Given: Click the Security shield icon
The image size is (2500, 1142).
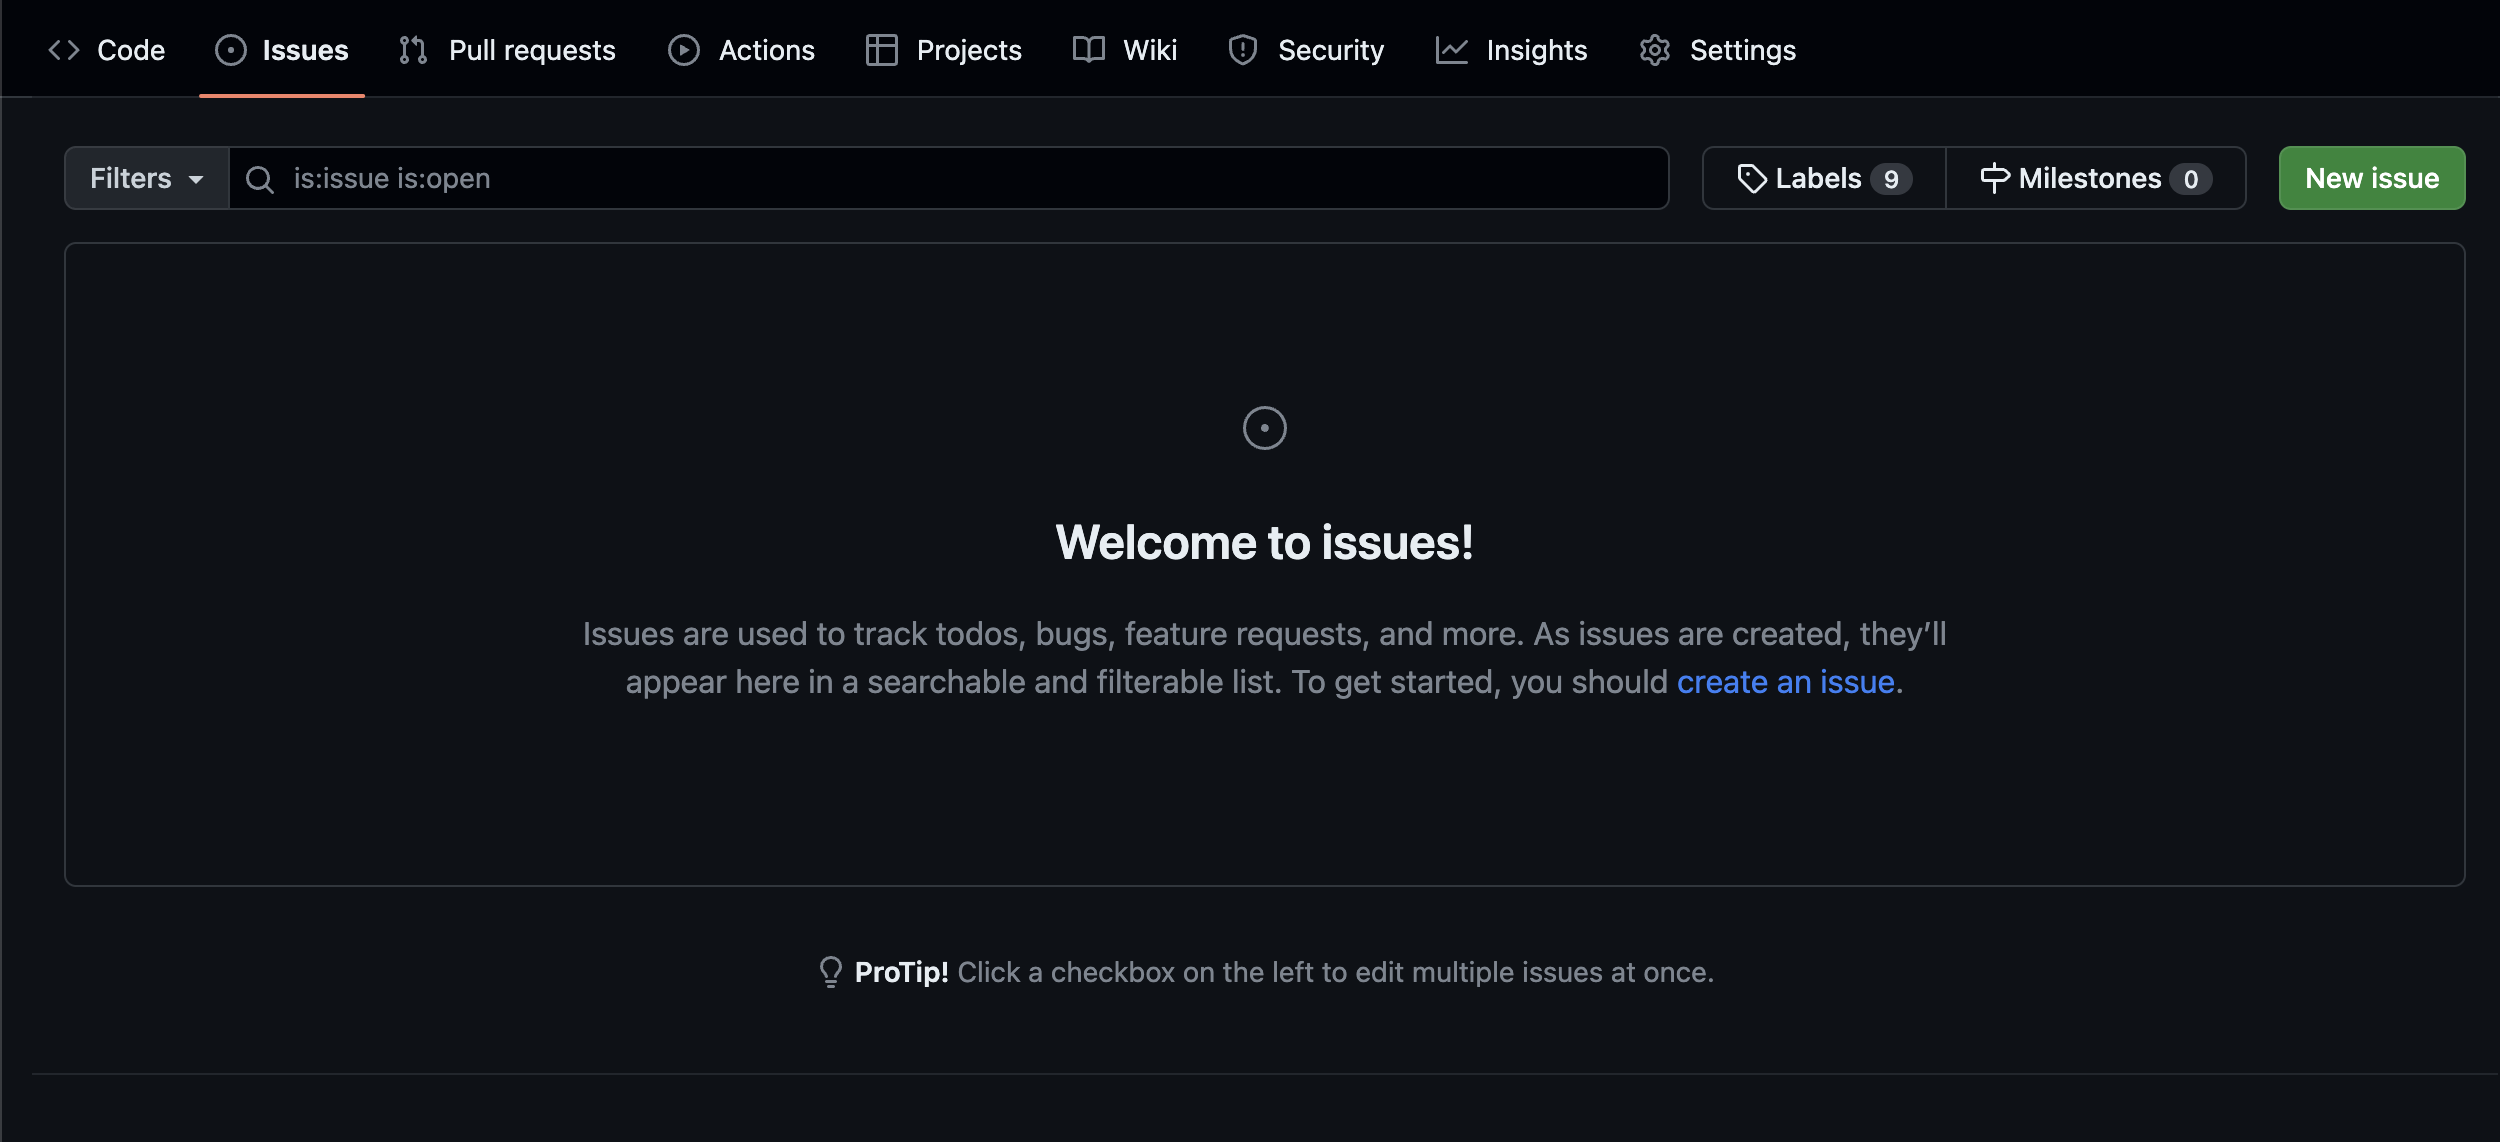Looking at the screenshot, I should pyautogui.click(x=1242, y=49).
